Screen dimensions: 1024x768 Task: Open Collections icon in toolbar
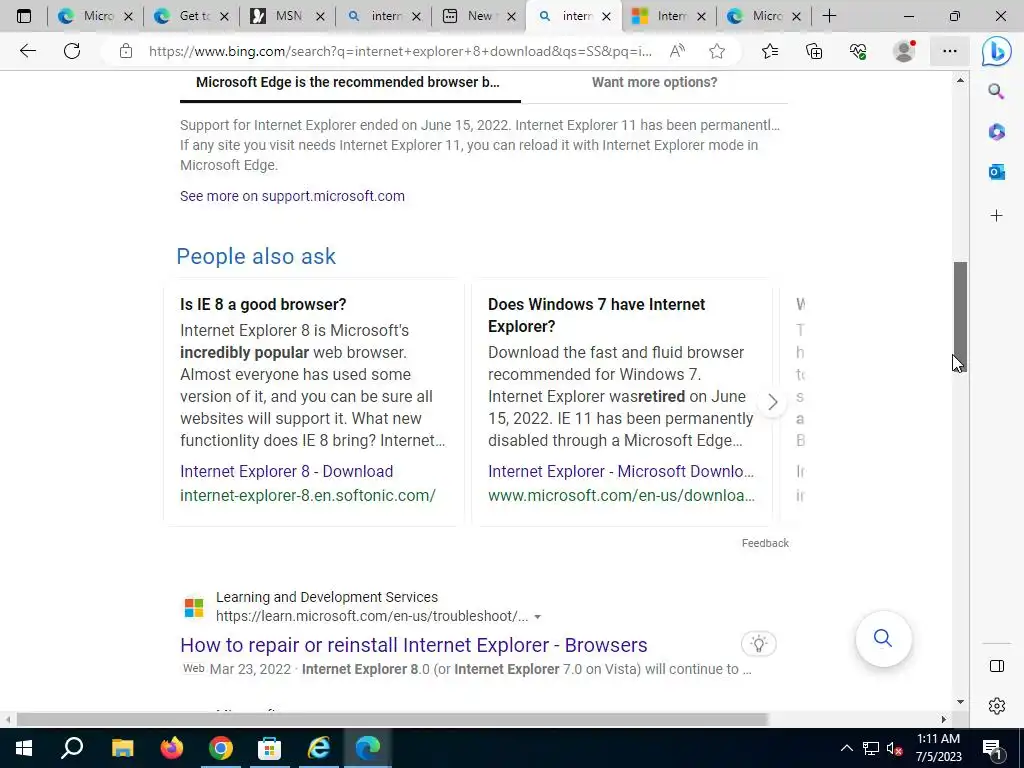(814, 51)
